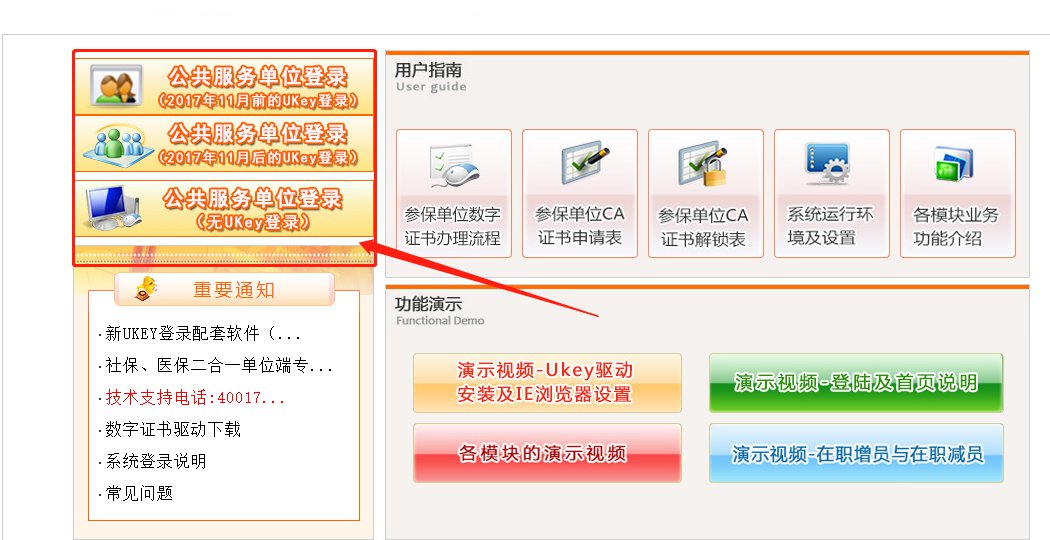Click the blue group icon beside post-November-2017 UKey login

point(115,144)
